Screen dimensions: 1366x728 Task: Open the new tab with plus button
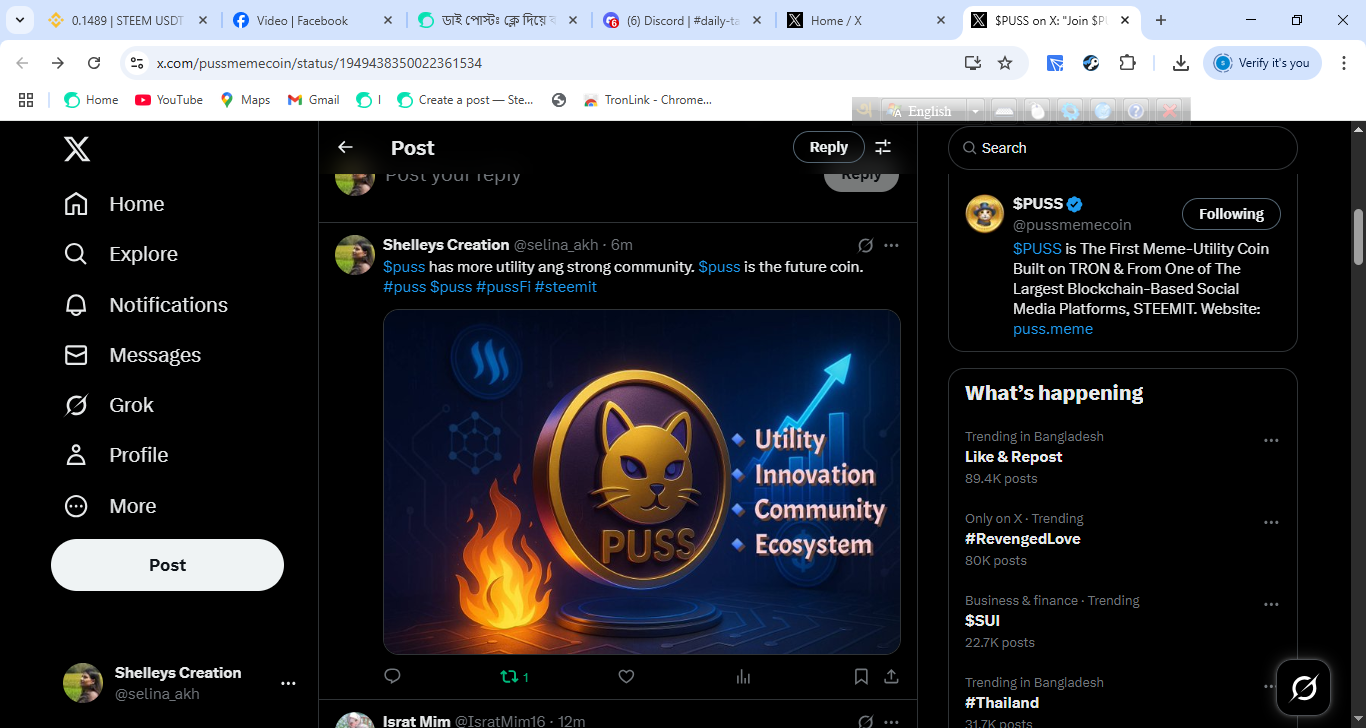click(x=1161, y=20)
